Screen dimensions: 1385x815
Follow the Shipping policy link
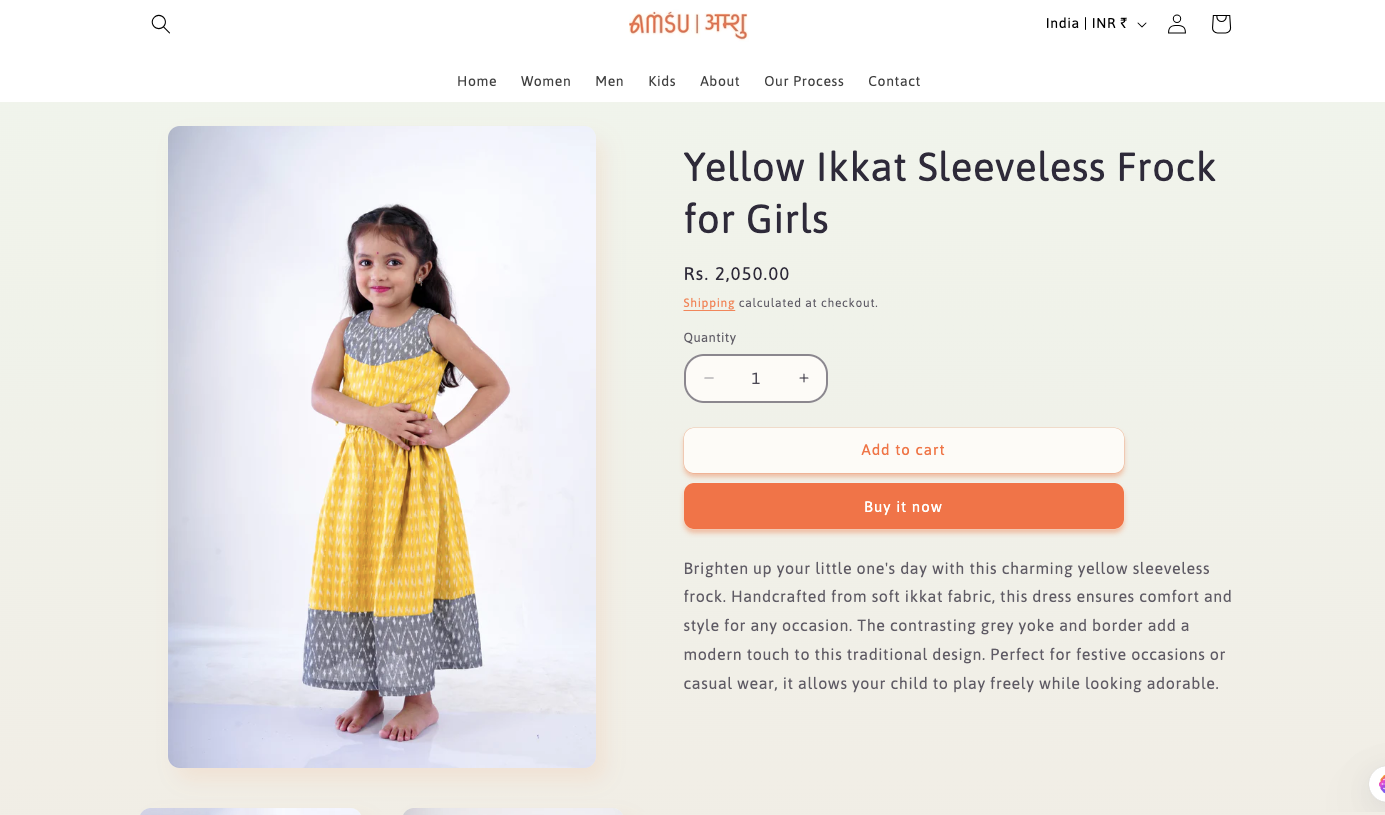click(x=709, y=303)
